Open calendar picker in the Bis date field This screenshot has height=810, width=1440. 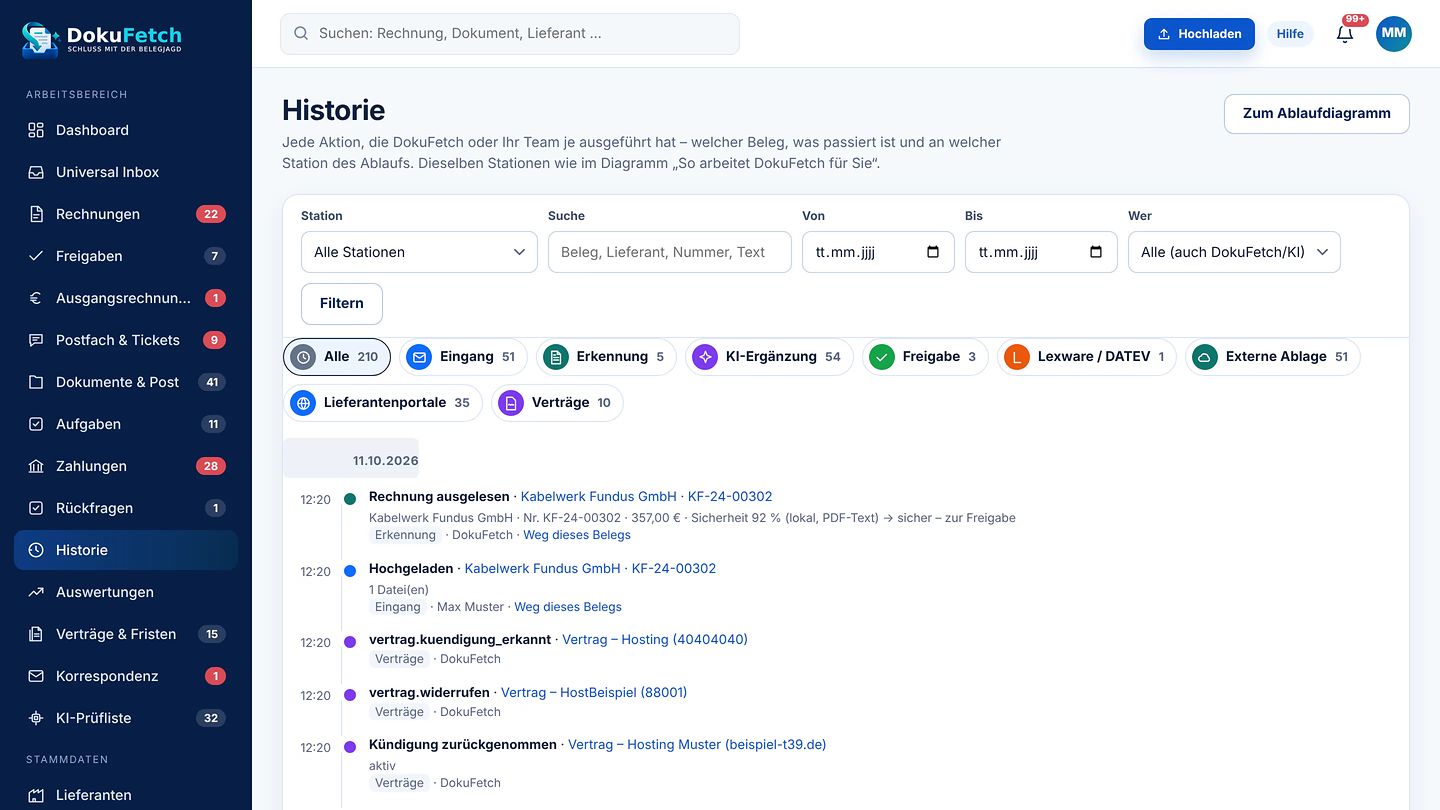click(1096, 252)
